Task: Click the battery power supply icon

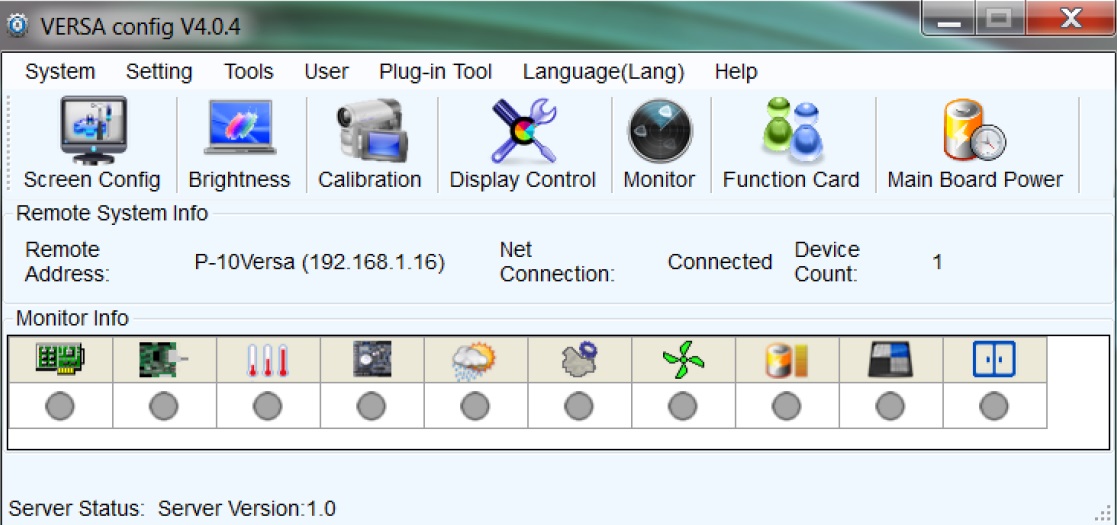Action: pos(786,360)
